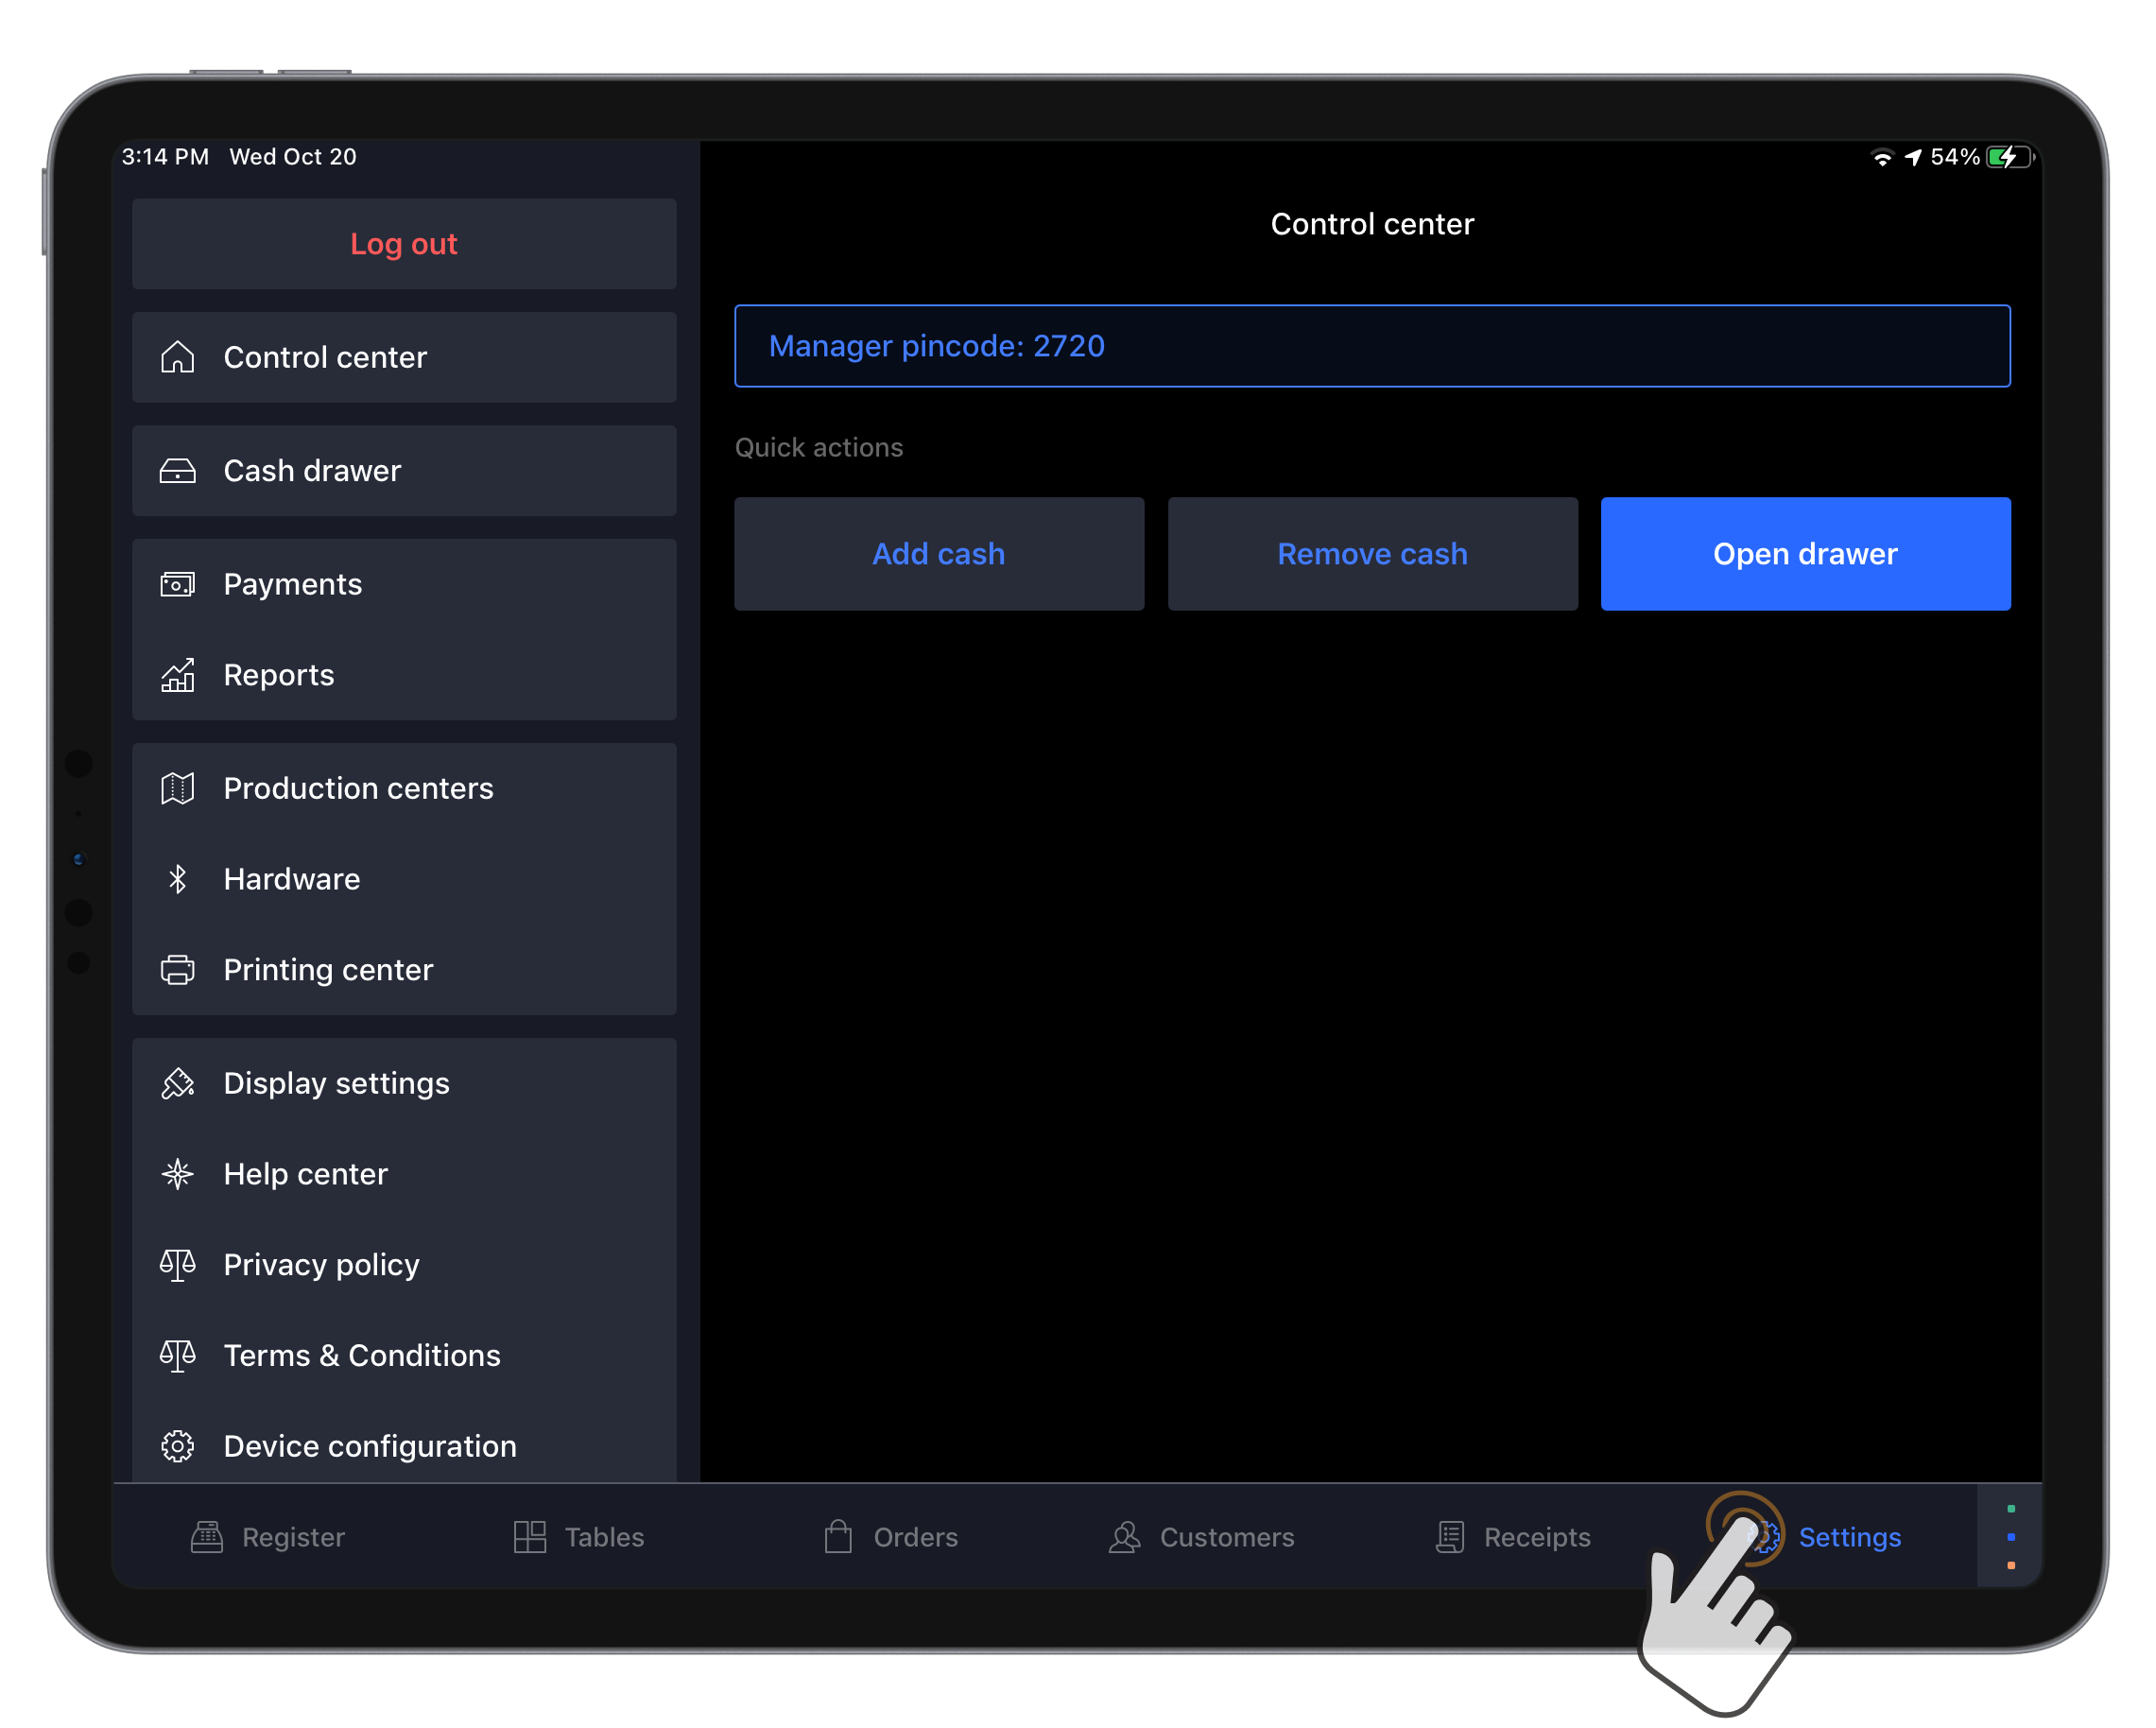
Task: Click Log out red menu item
Action: (x=404, y=243)
